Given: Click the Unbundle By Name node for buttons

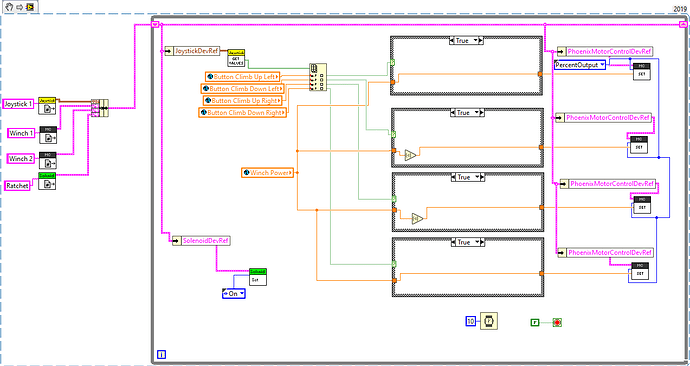Looking at the screenshot, I should click(318, 77).
